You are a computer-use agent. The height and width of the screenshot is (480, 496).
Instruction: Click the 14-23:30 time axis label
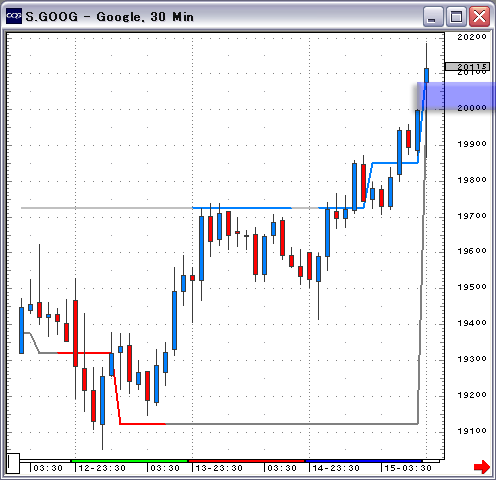coord(336,468)
